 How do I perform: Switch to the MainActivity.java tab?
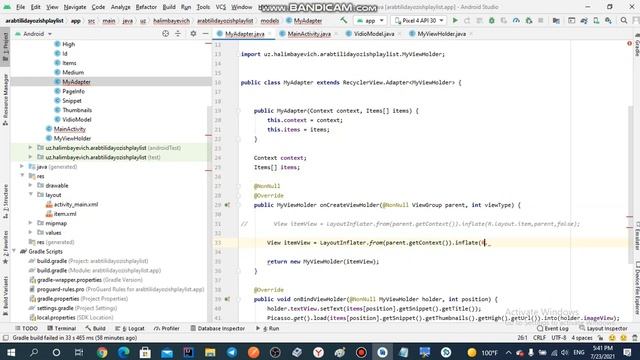coord(309,34)
